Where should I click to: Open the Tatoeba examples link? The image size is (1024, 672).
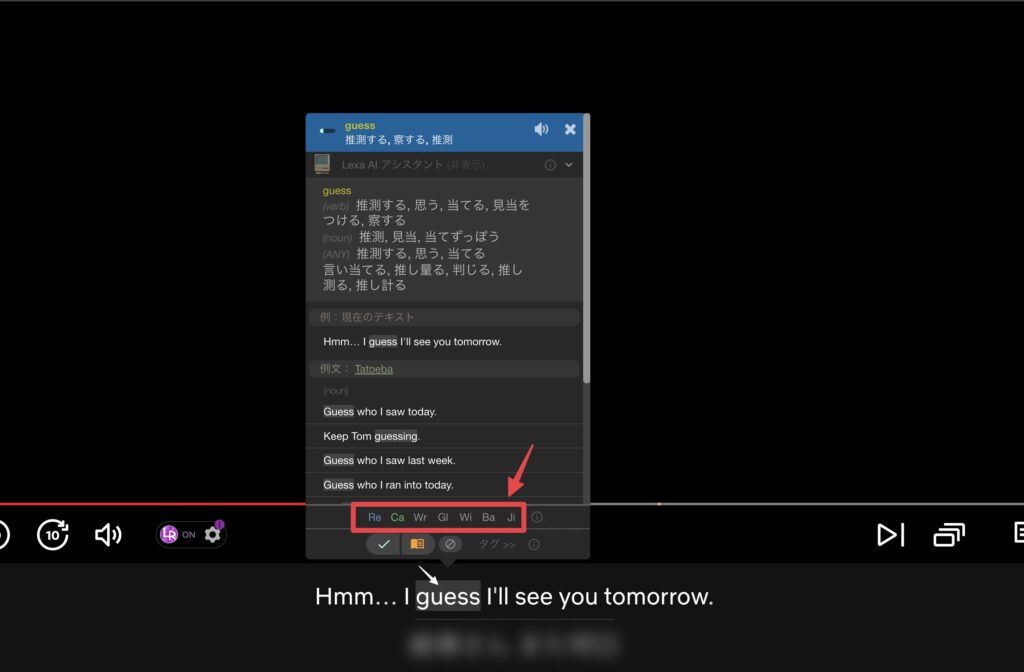(x=374, y=369)
